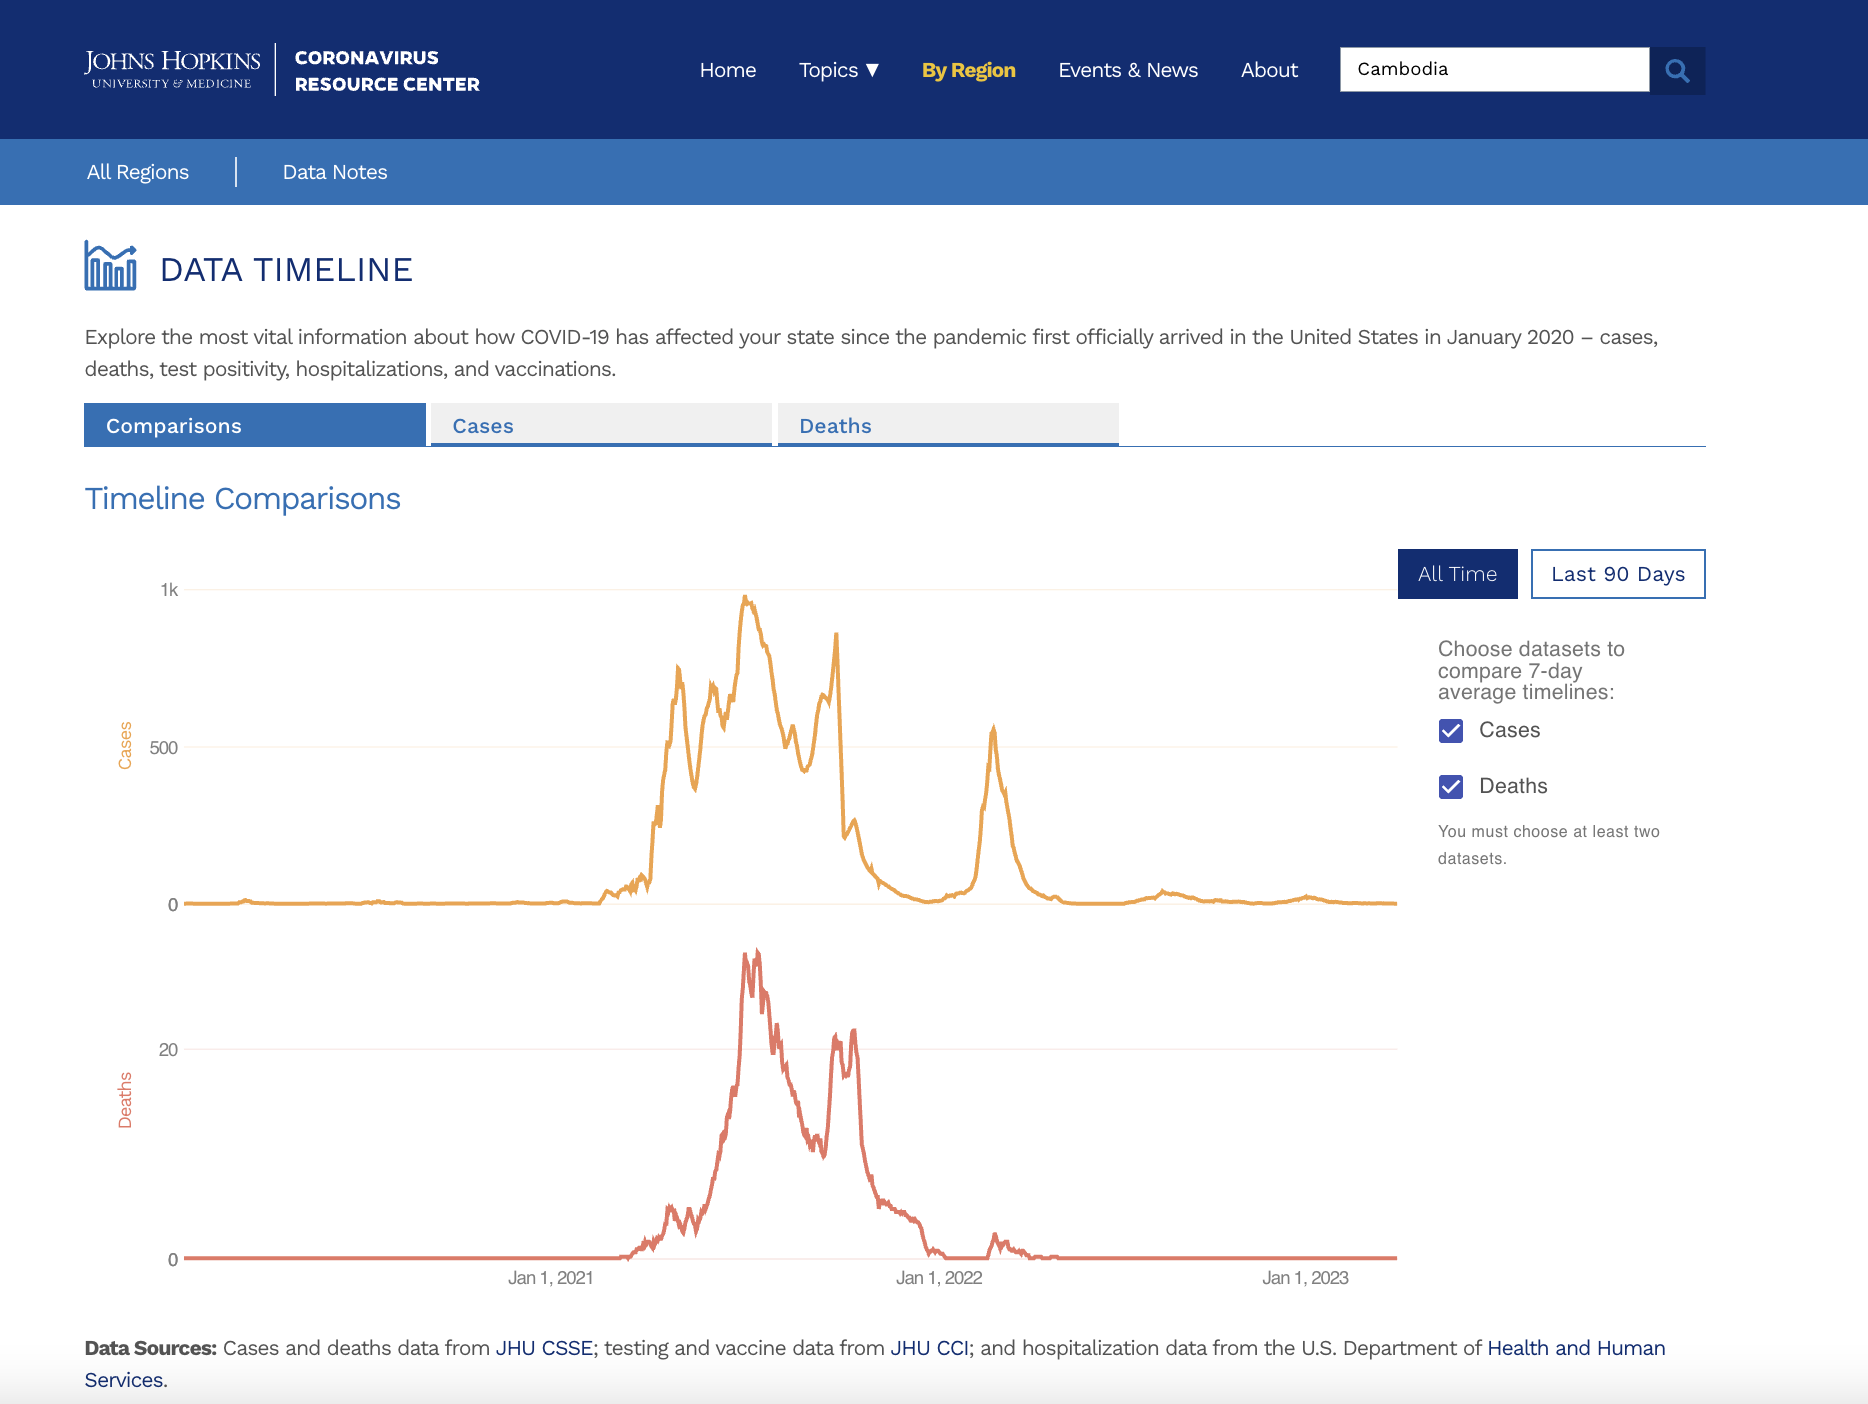Click the Cambodia search input field
1868x1404 pixels.
[1494, 70]
